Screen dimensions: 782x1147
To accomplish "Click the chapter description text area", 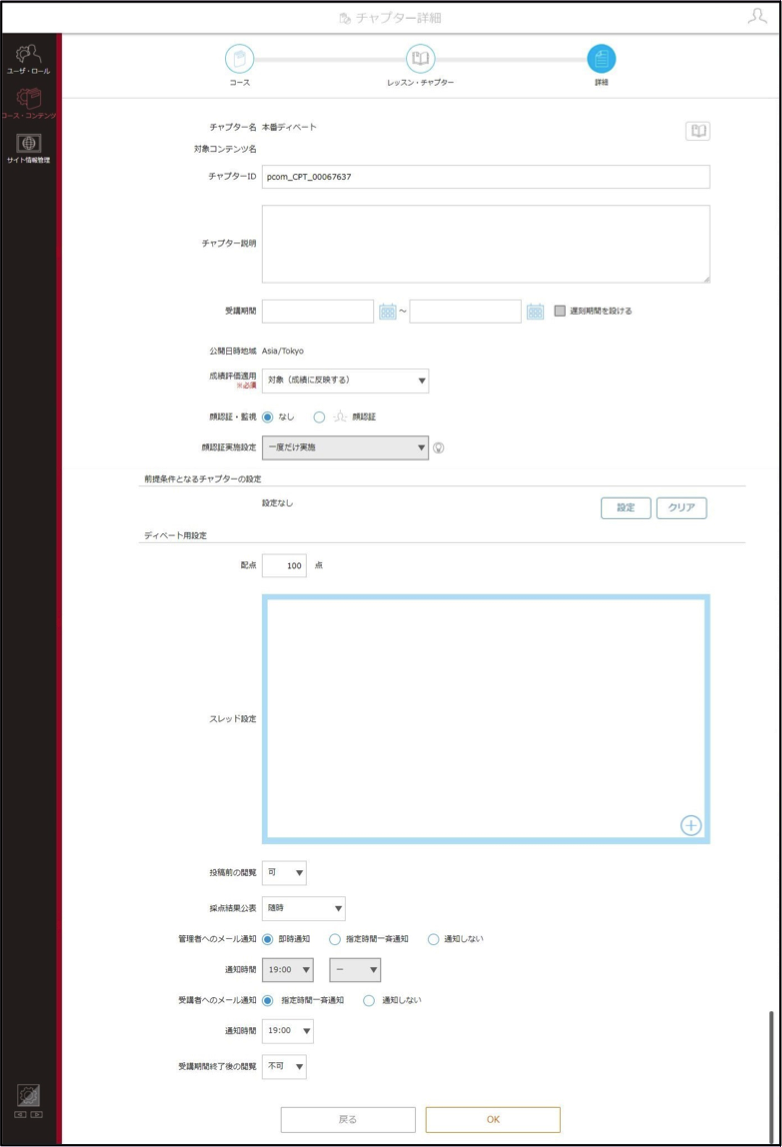I will pyautogui.click(x=486, y=244).
